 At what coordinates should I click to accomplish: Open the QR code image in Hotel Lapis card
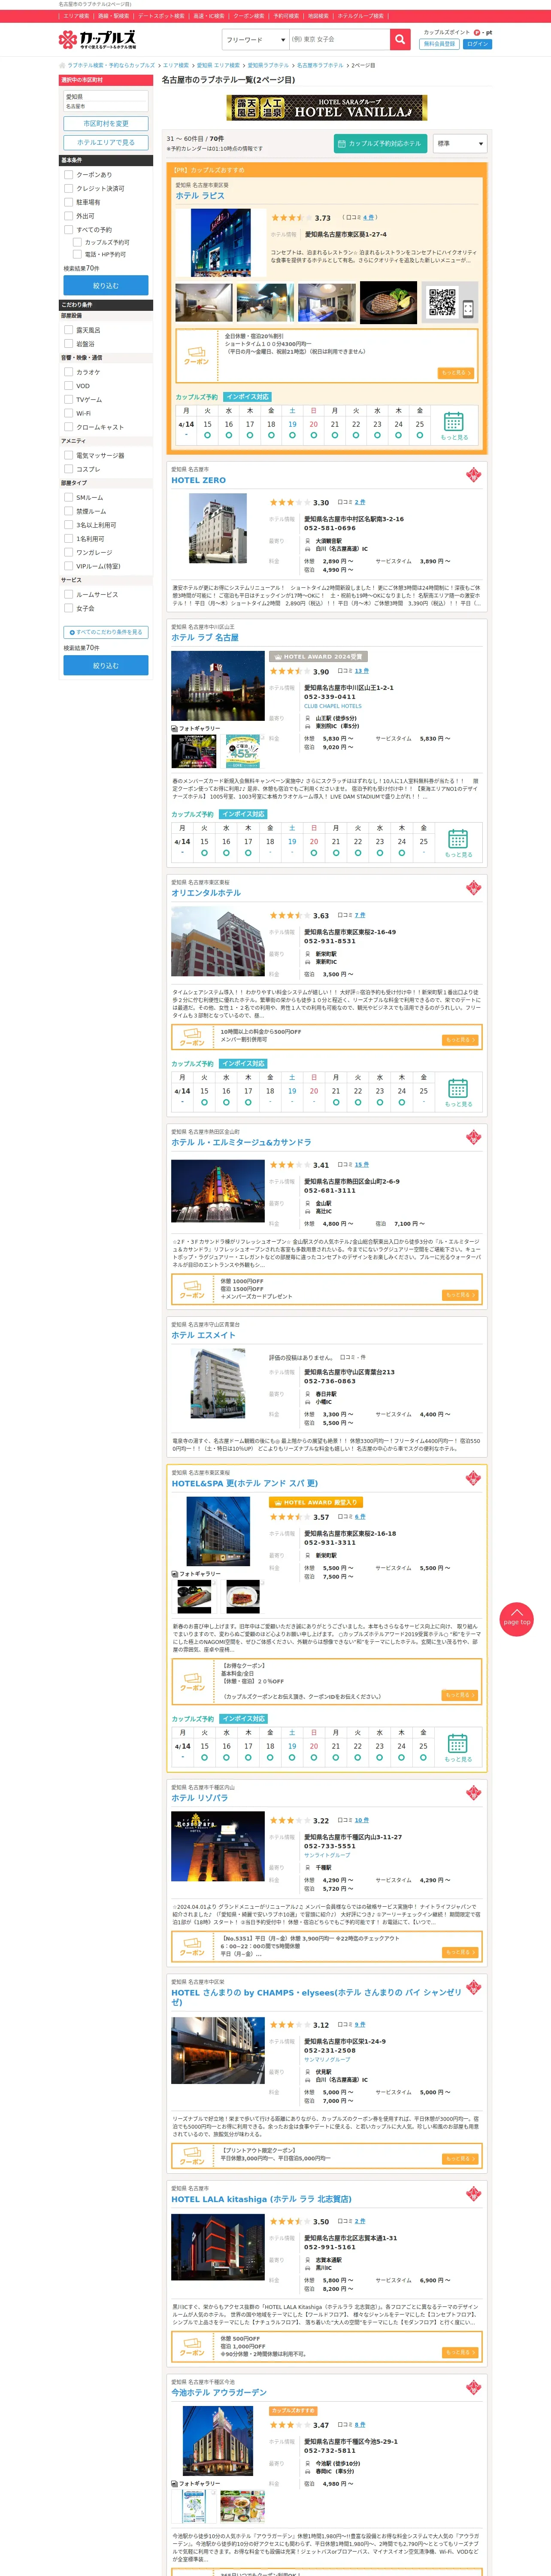tap(441, 302)
